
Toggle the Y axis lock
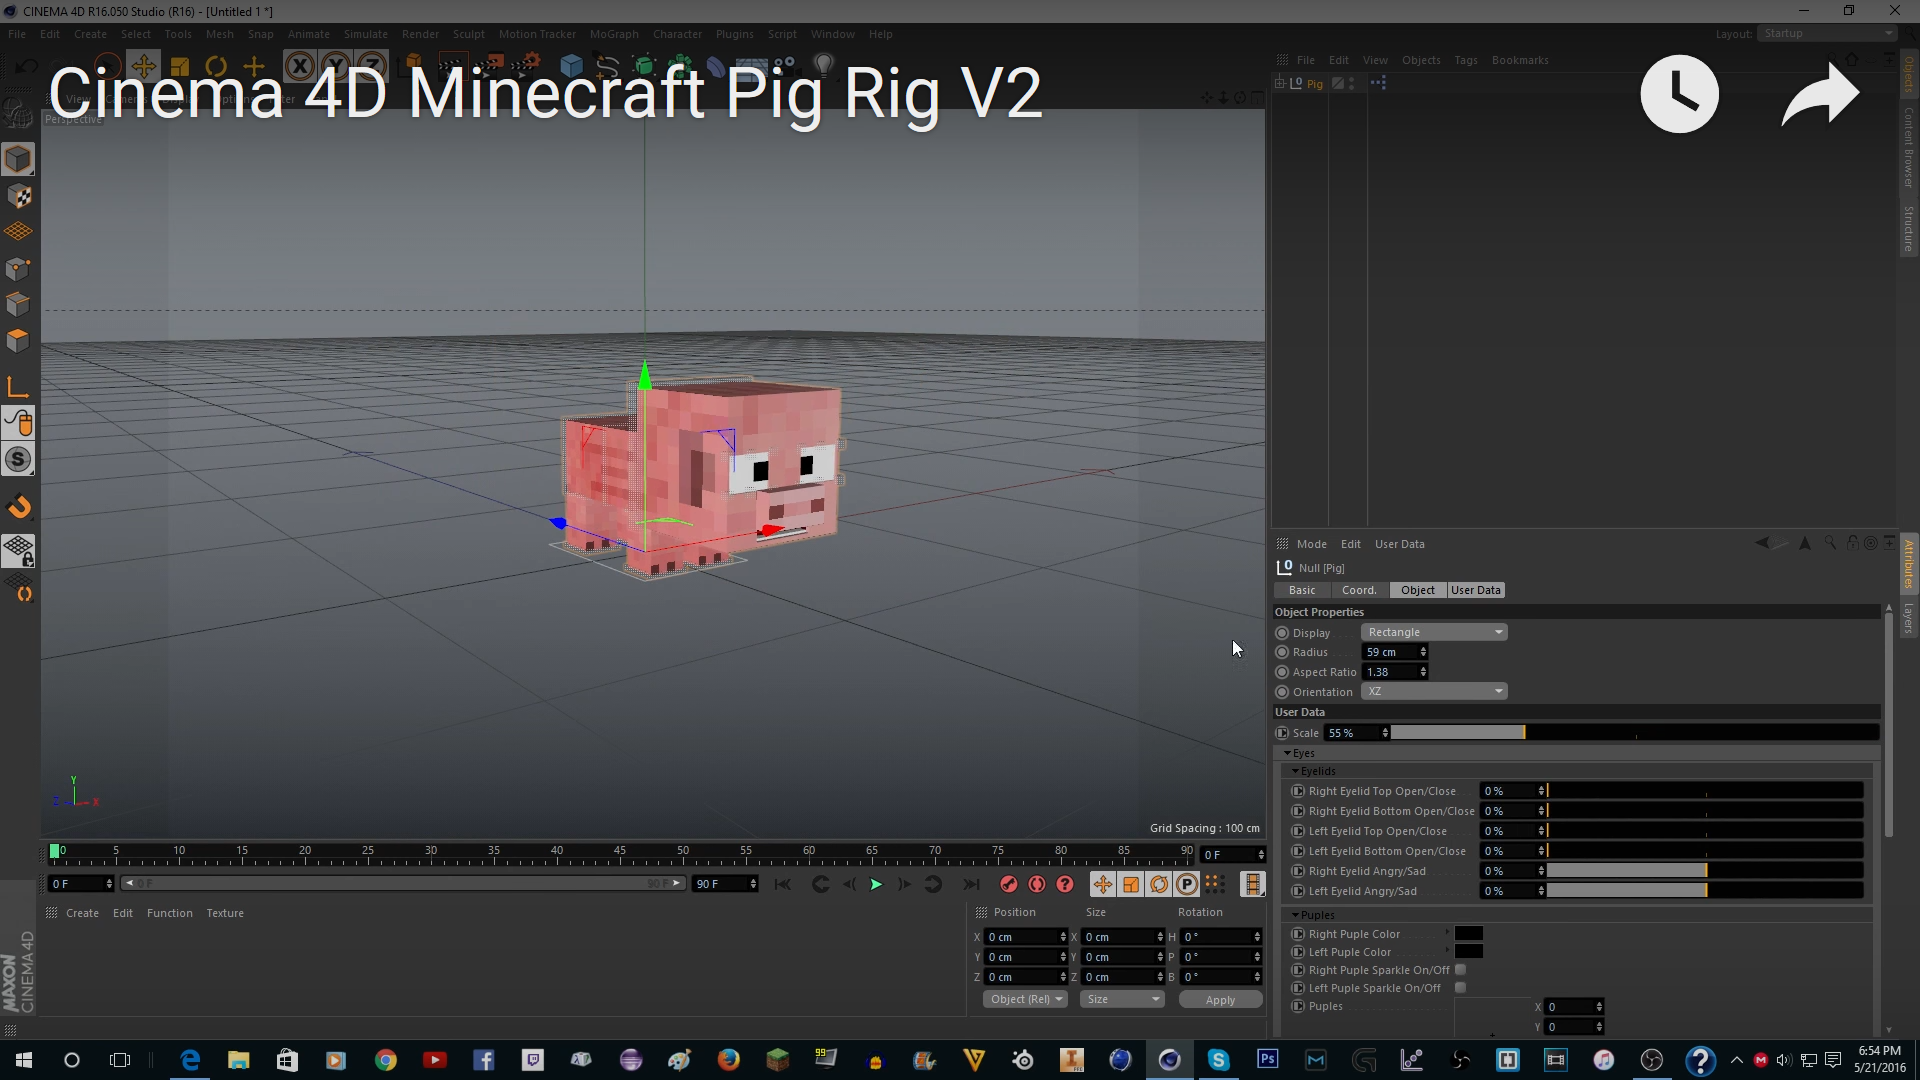tap(335, 67)
